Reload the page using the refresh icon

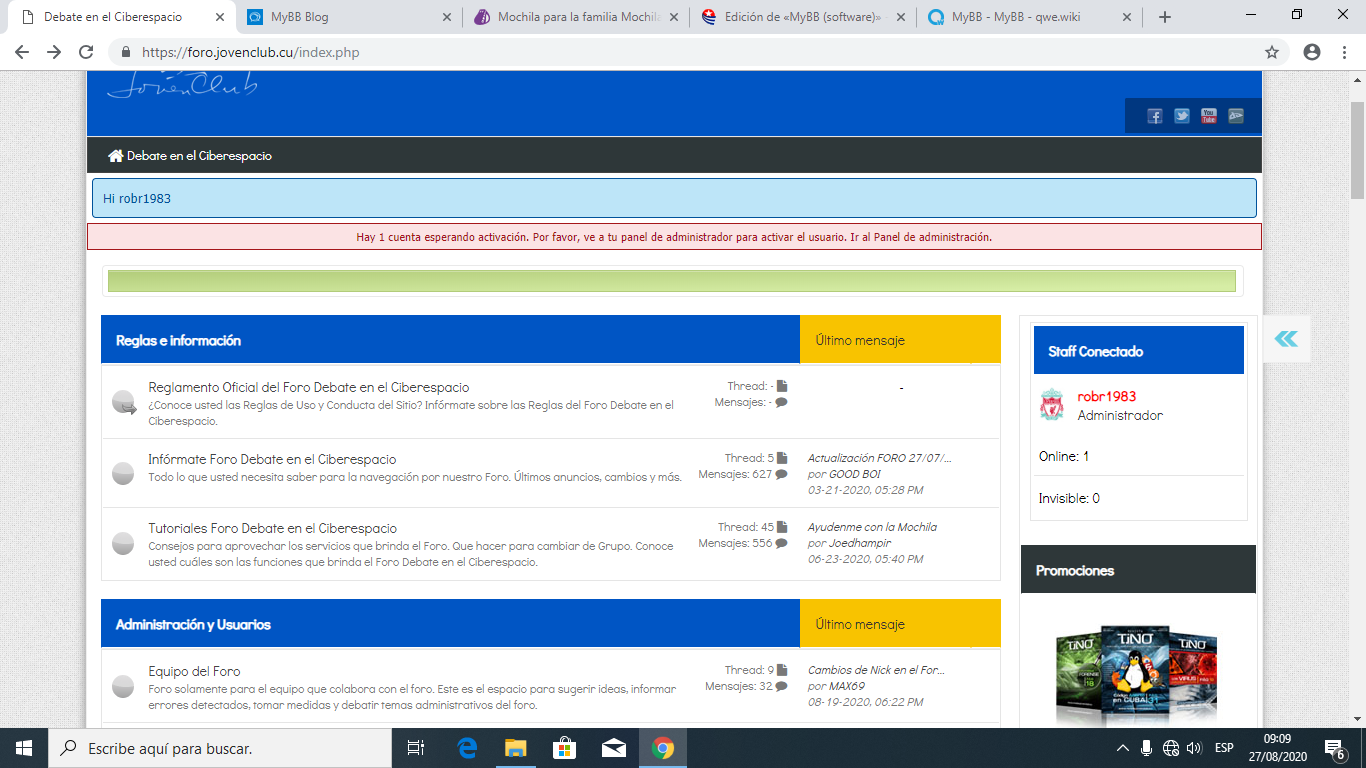[x=86, y=52]
